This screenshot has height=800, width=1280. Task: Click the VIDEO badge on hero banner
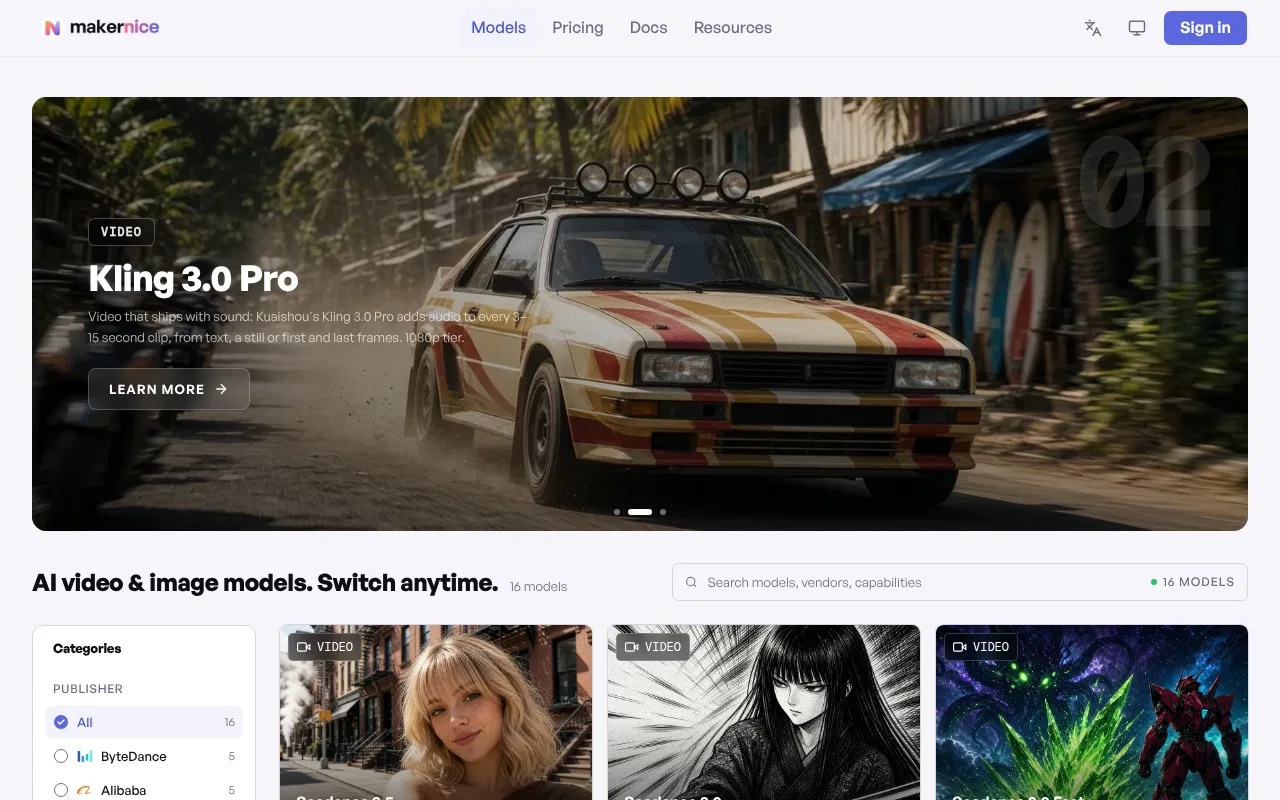[x=121, y=232]
